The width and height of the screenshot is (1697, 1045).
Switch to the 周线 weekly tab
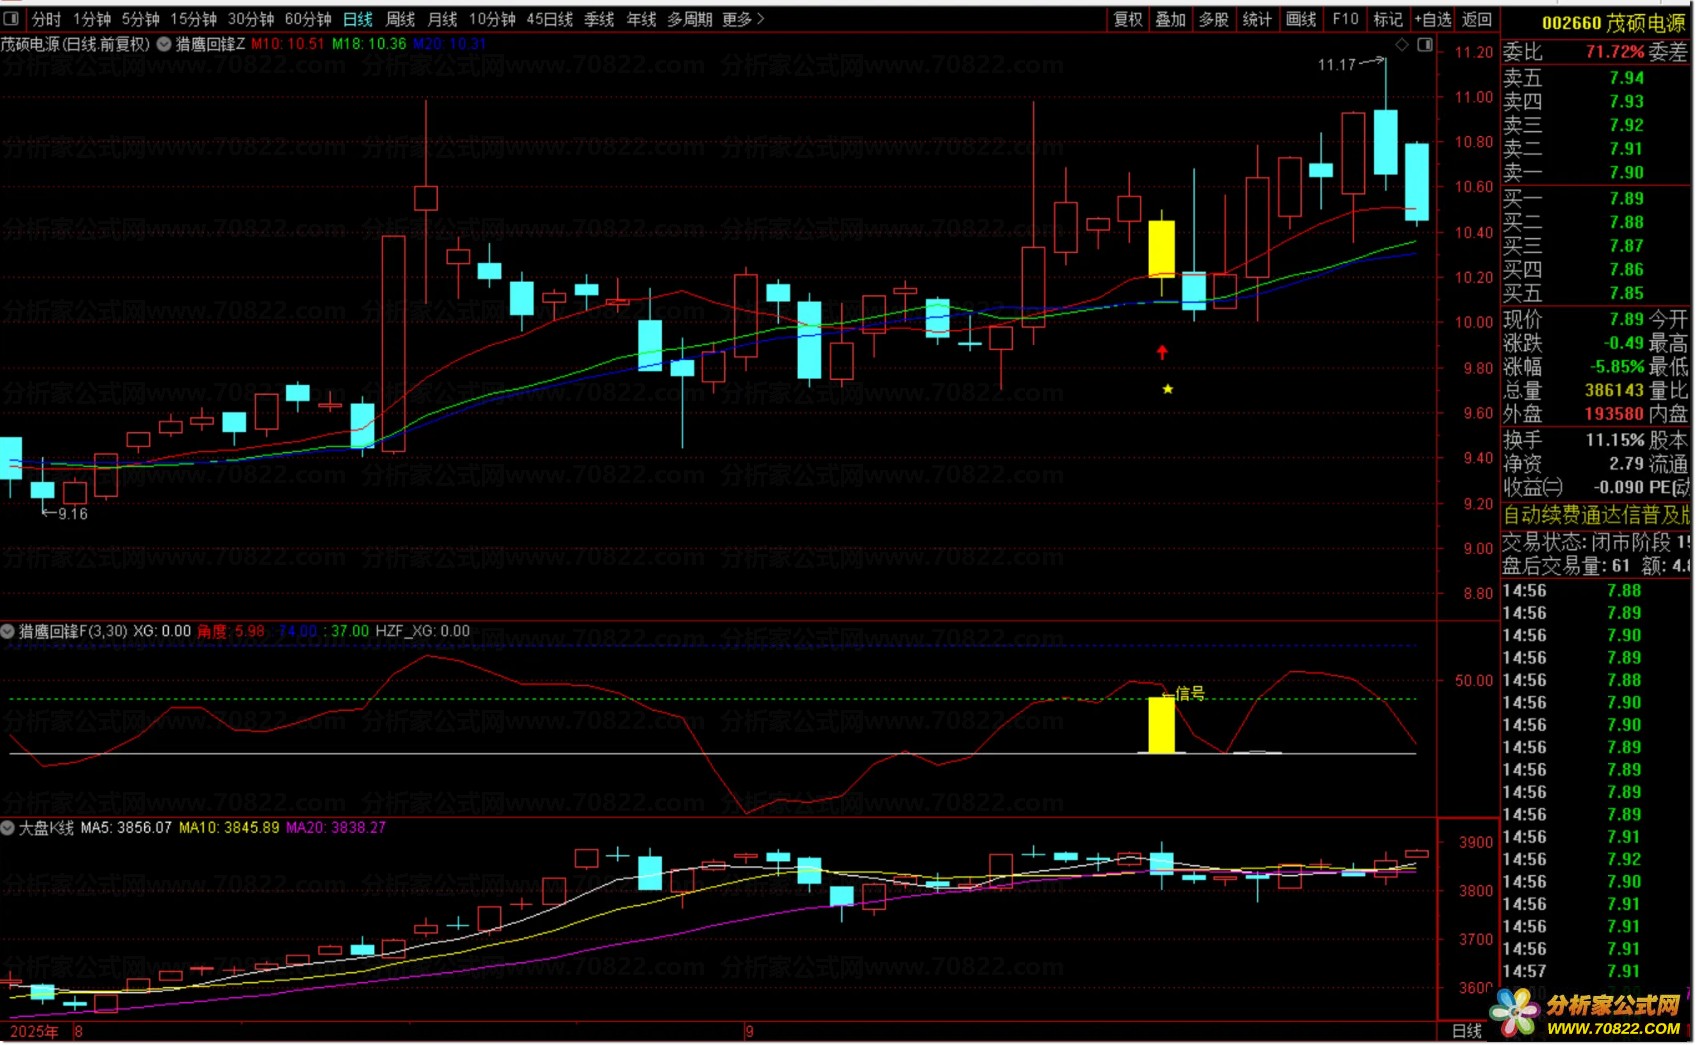coord(400,19)
